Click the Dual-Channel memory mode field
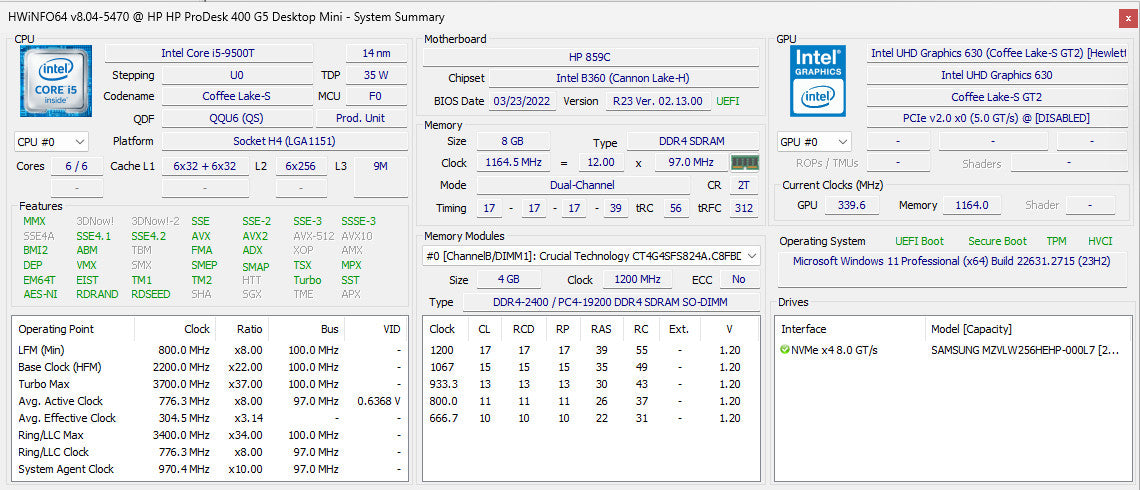The width and height of the screenshot is (1140, 490). coord(581,185)
